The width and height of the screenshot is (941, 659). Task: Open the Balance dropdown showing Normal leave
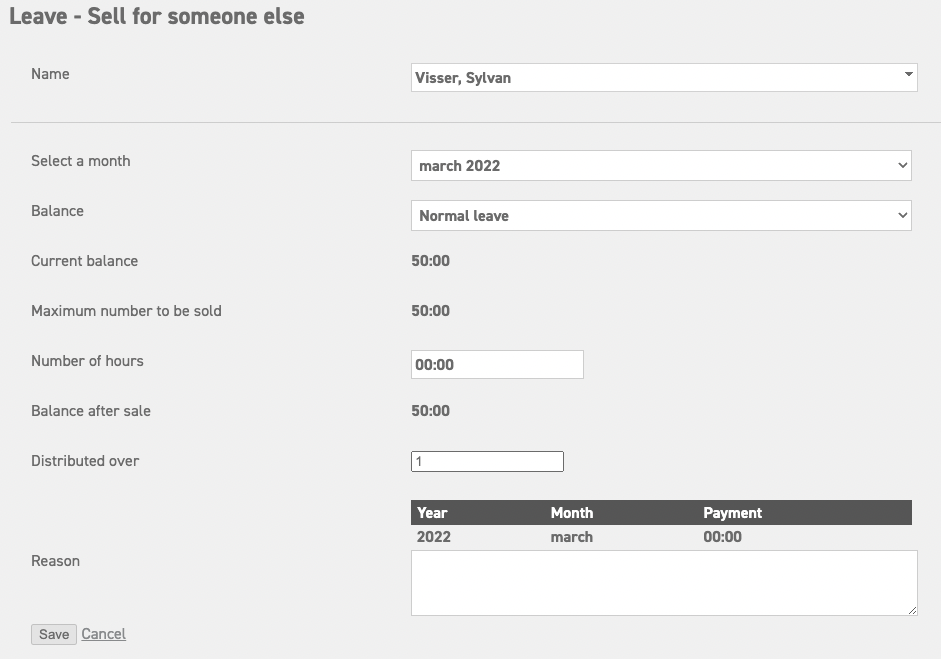pos(661,215)
